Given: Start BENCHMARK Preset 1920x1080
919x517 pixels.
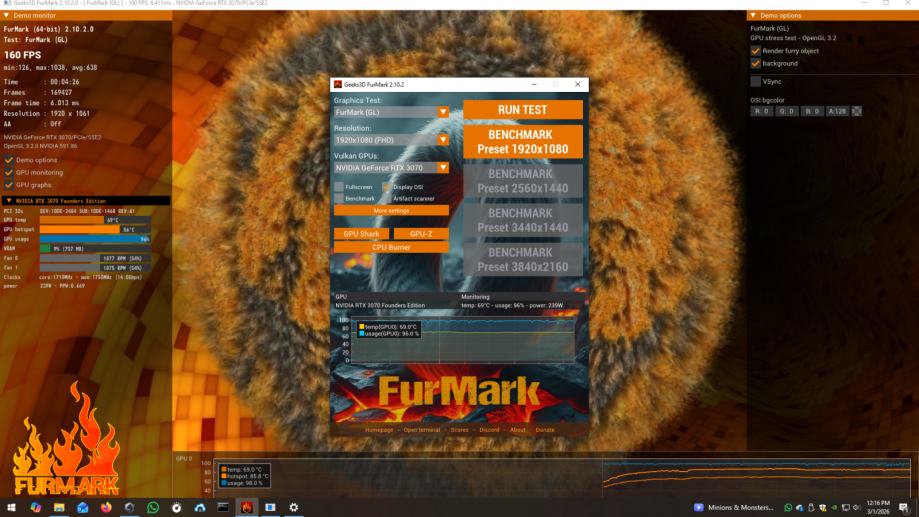Looking at the screenshot, I should click(523, 142).
